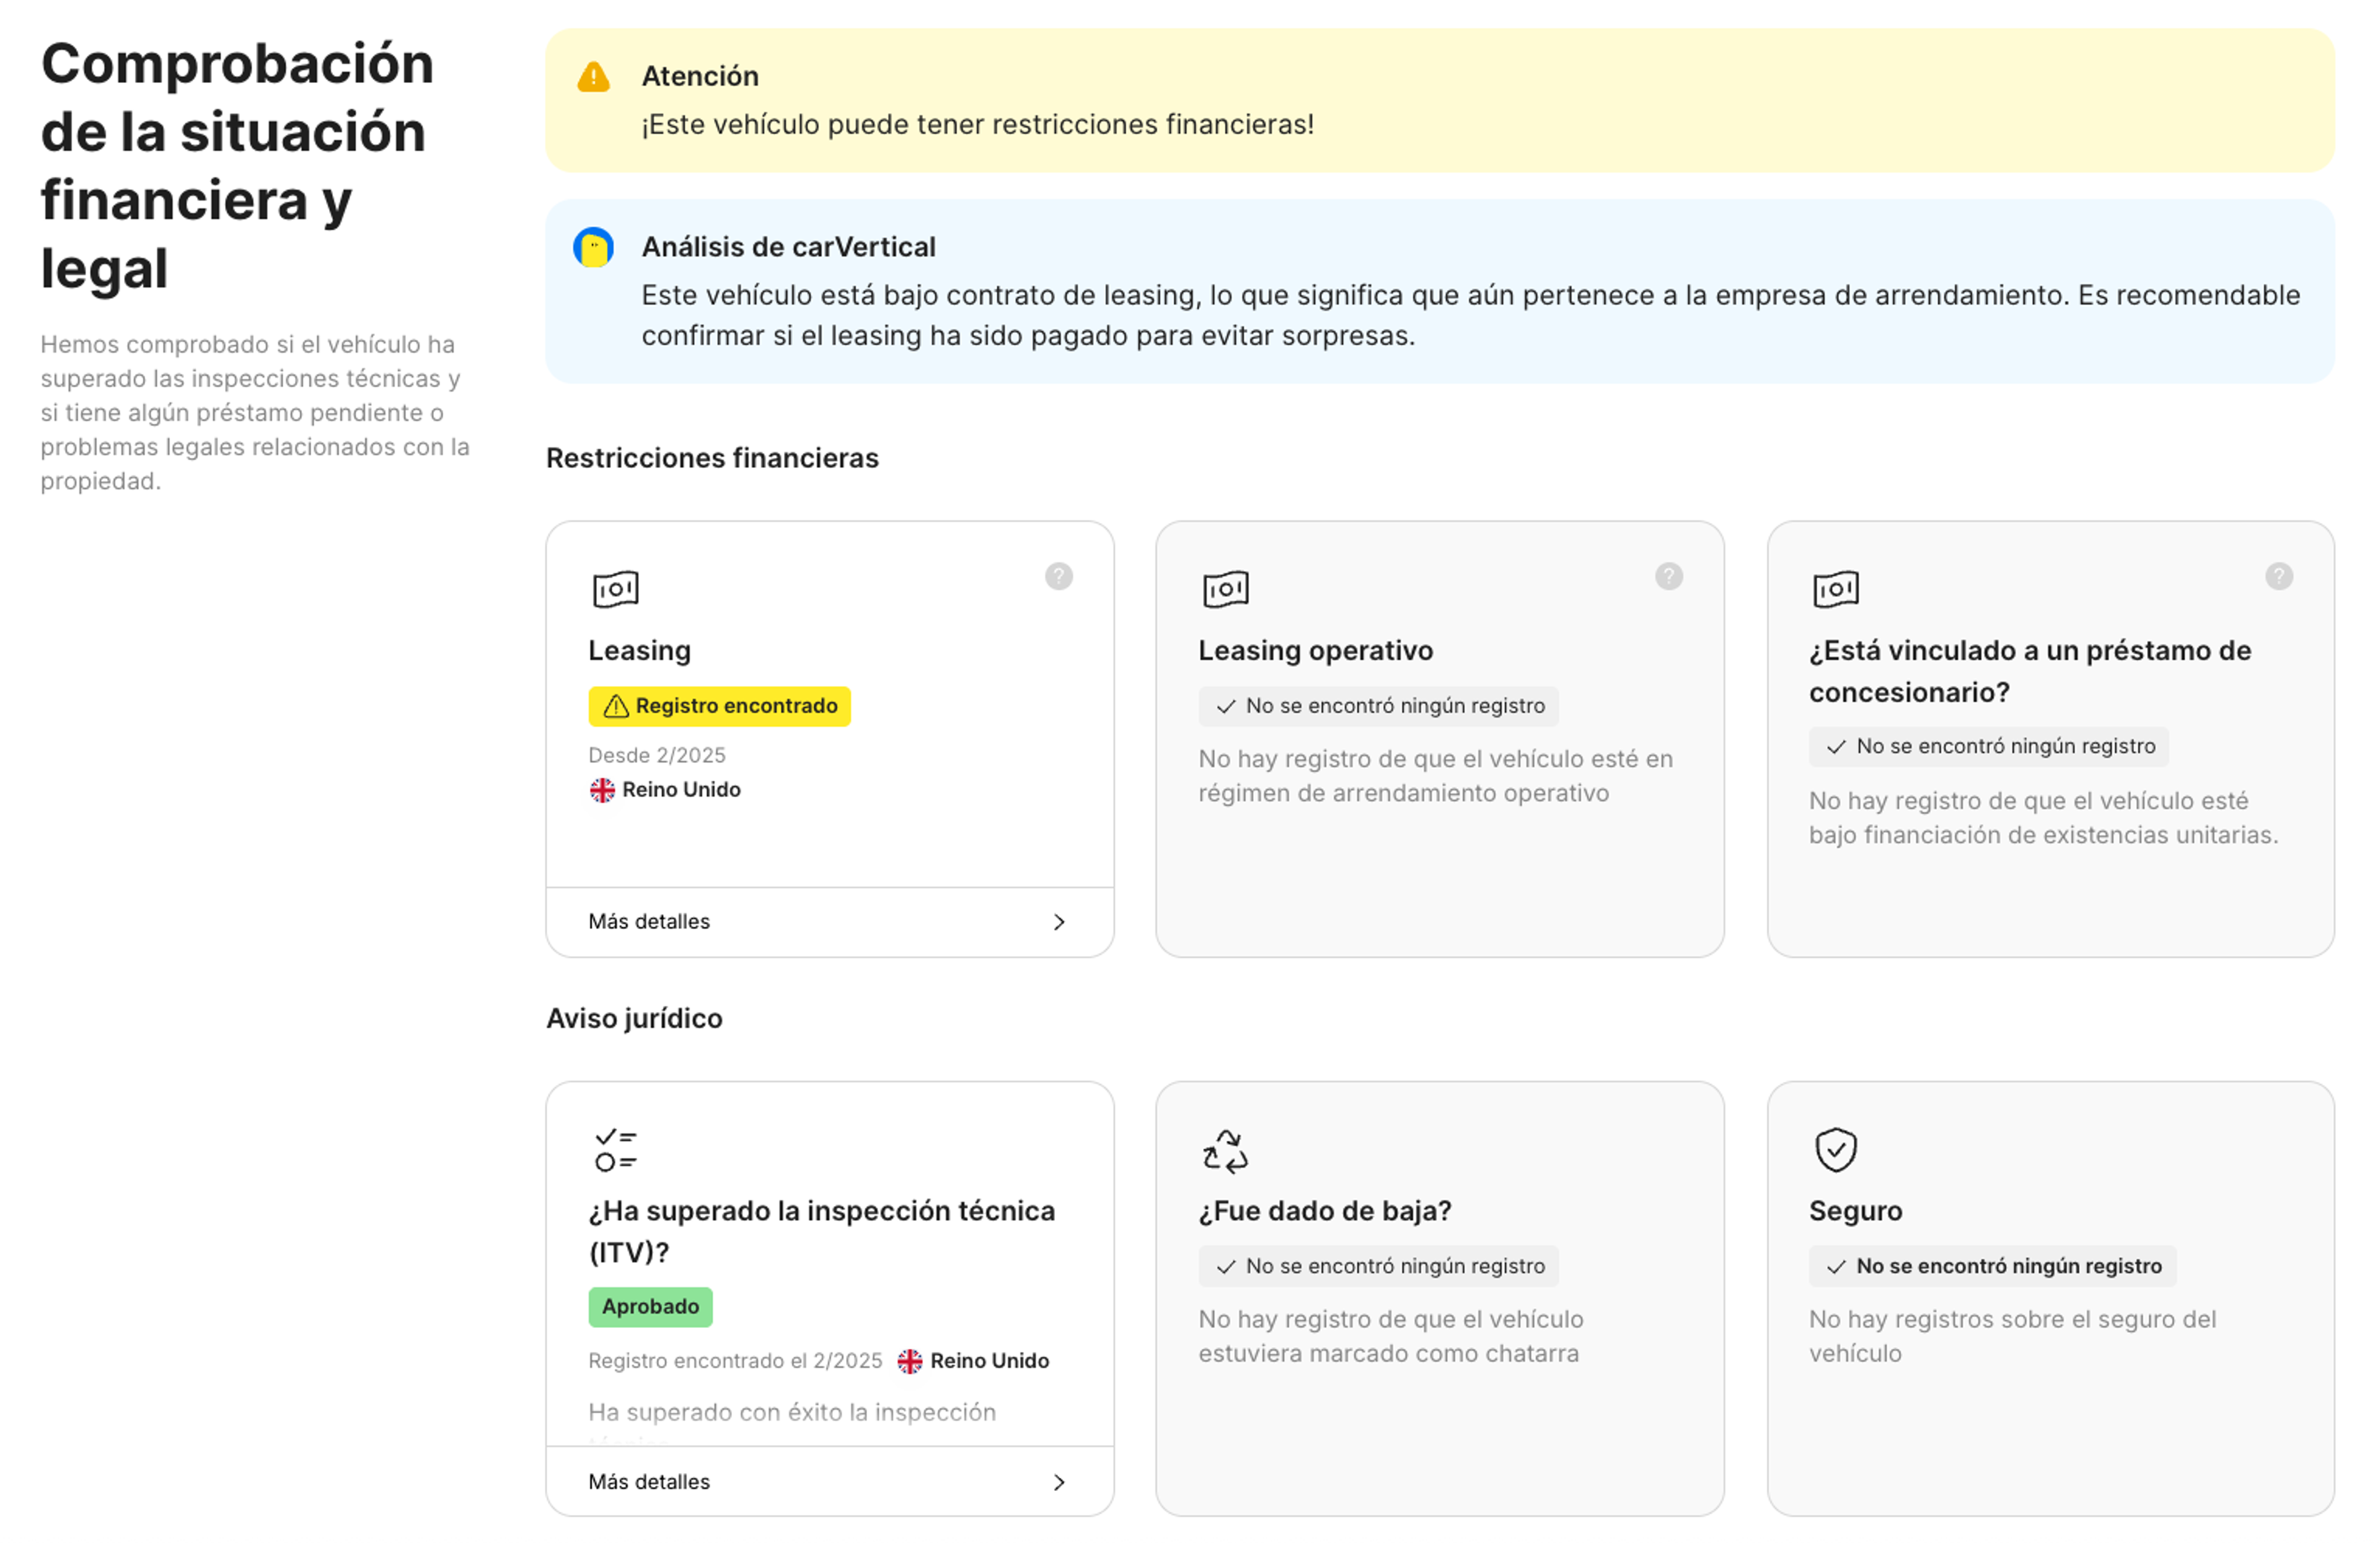Click the Leasing operativo card title
The image size is (2380, 1543).
click(1316, 651)
